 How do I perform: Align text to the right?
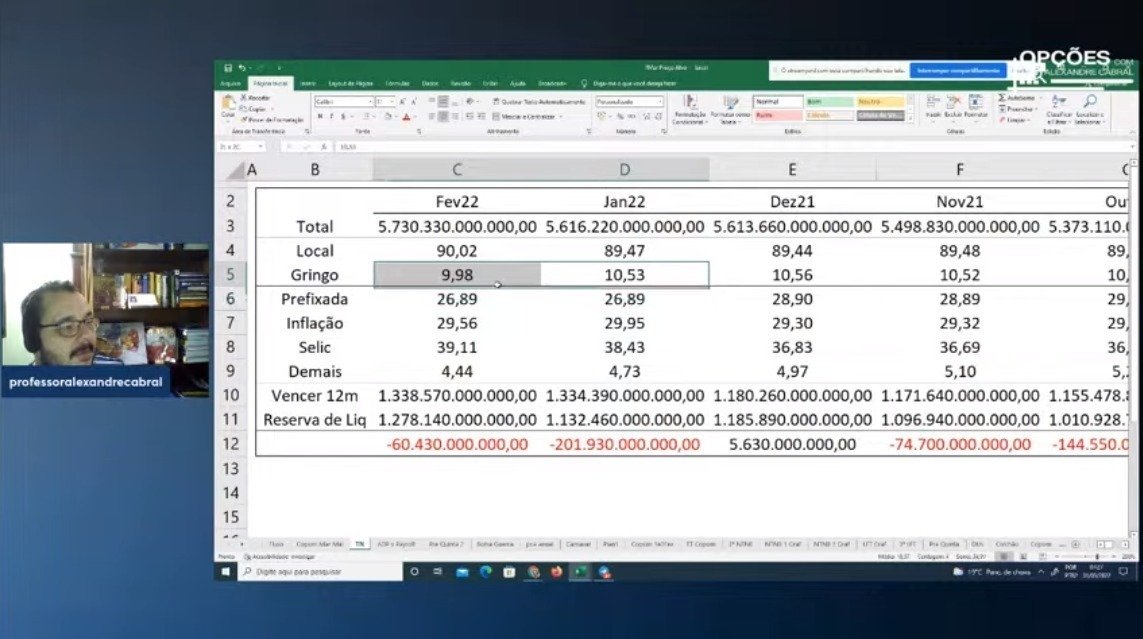point(455,117)
